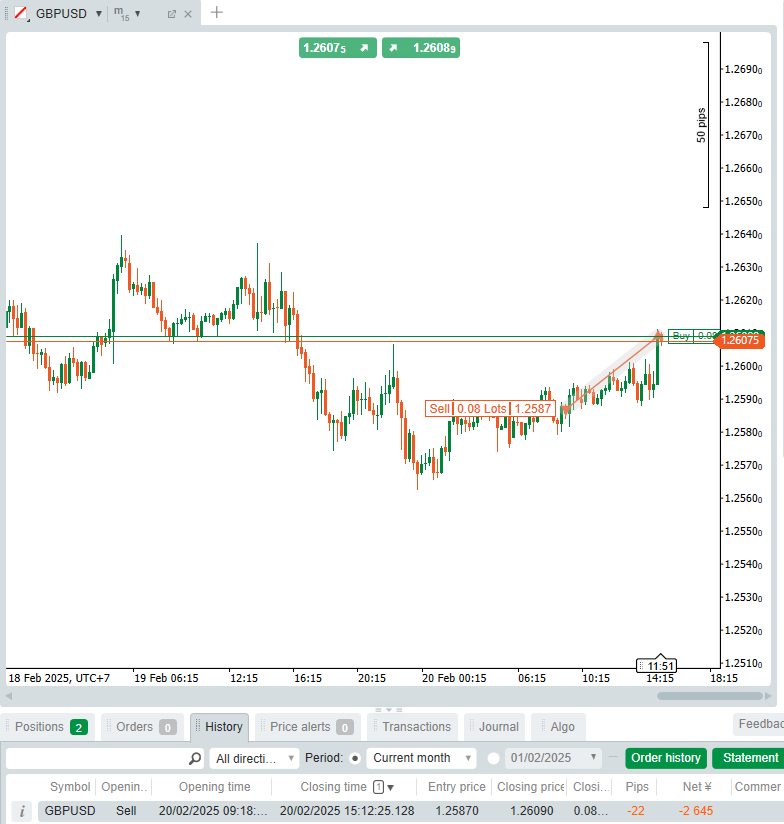Image resolution: width=784 pixels, height=824 pixels.
Task: Open the GBPUSD symbol dropdown arrow
Action: pos(98,14)
